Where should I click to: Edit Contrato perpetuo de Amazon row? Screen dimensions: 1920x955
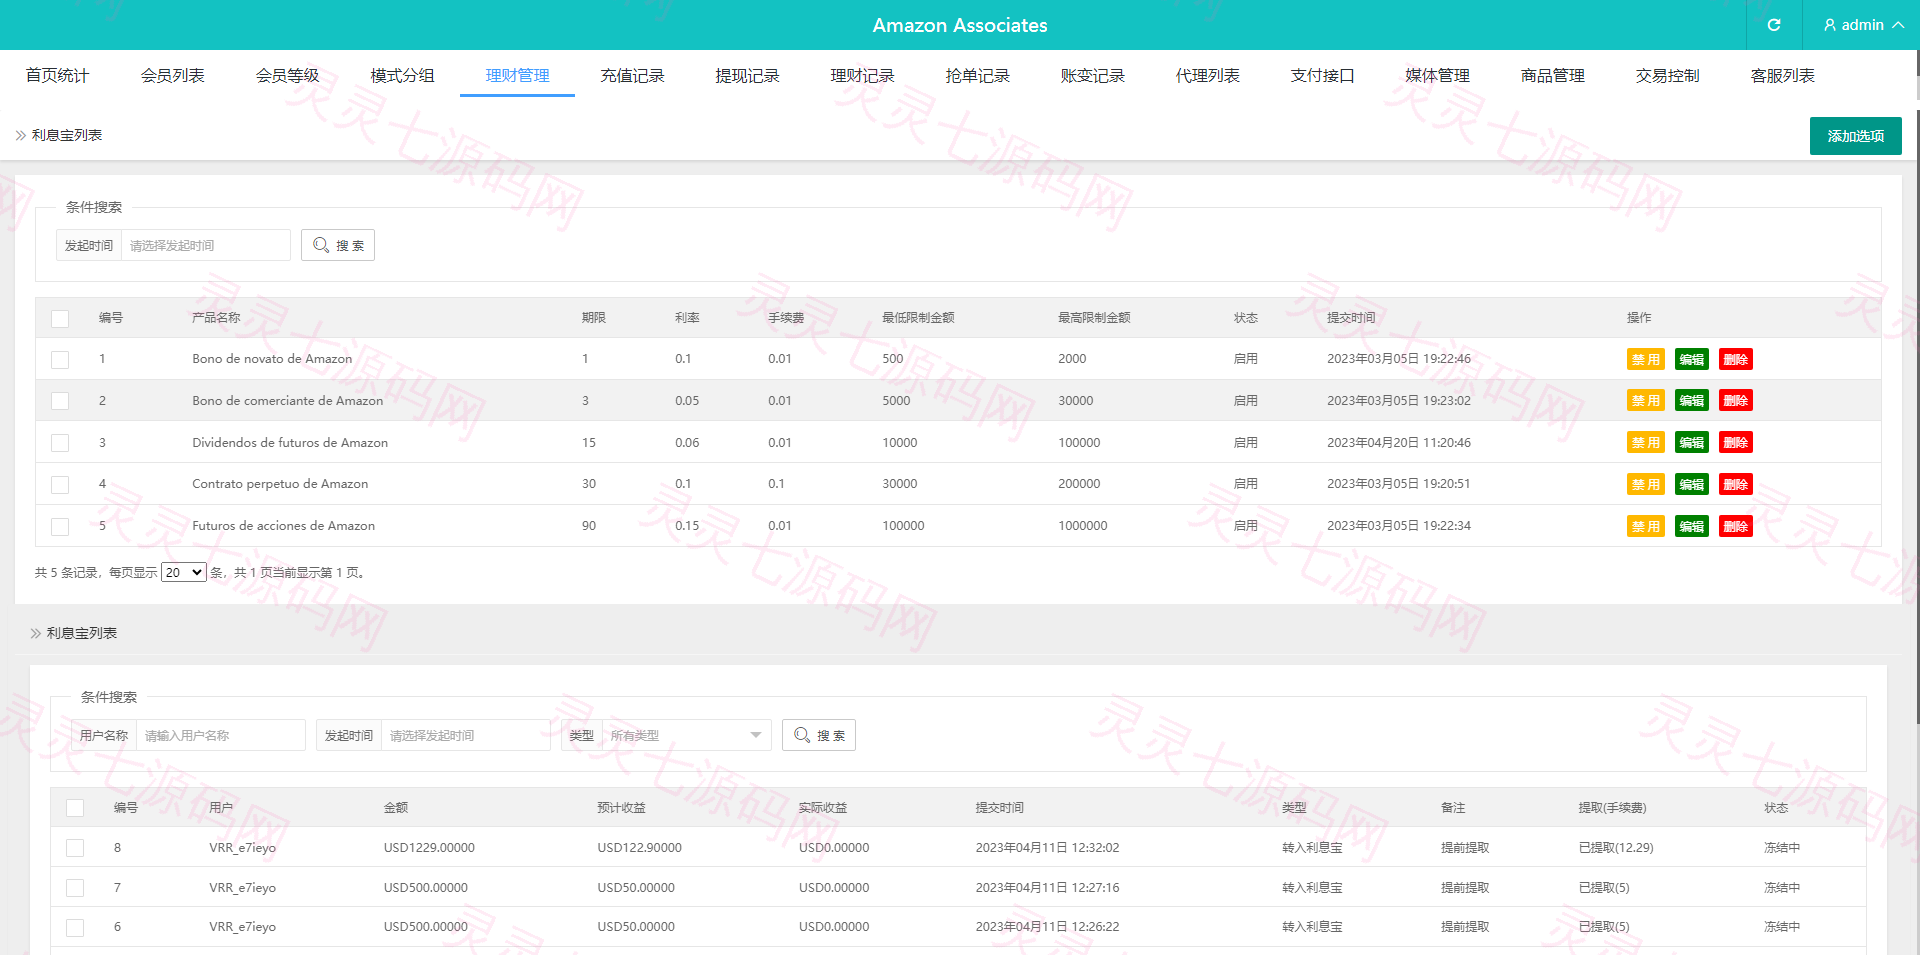pyautogui.click(x=1692, y=484)
